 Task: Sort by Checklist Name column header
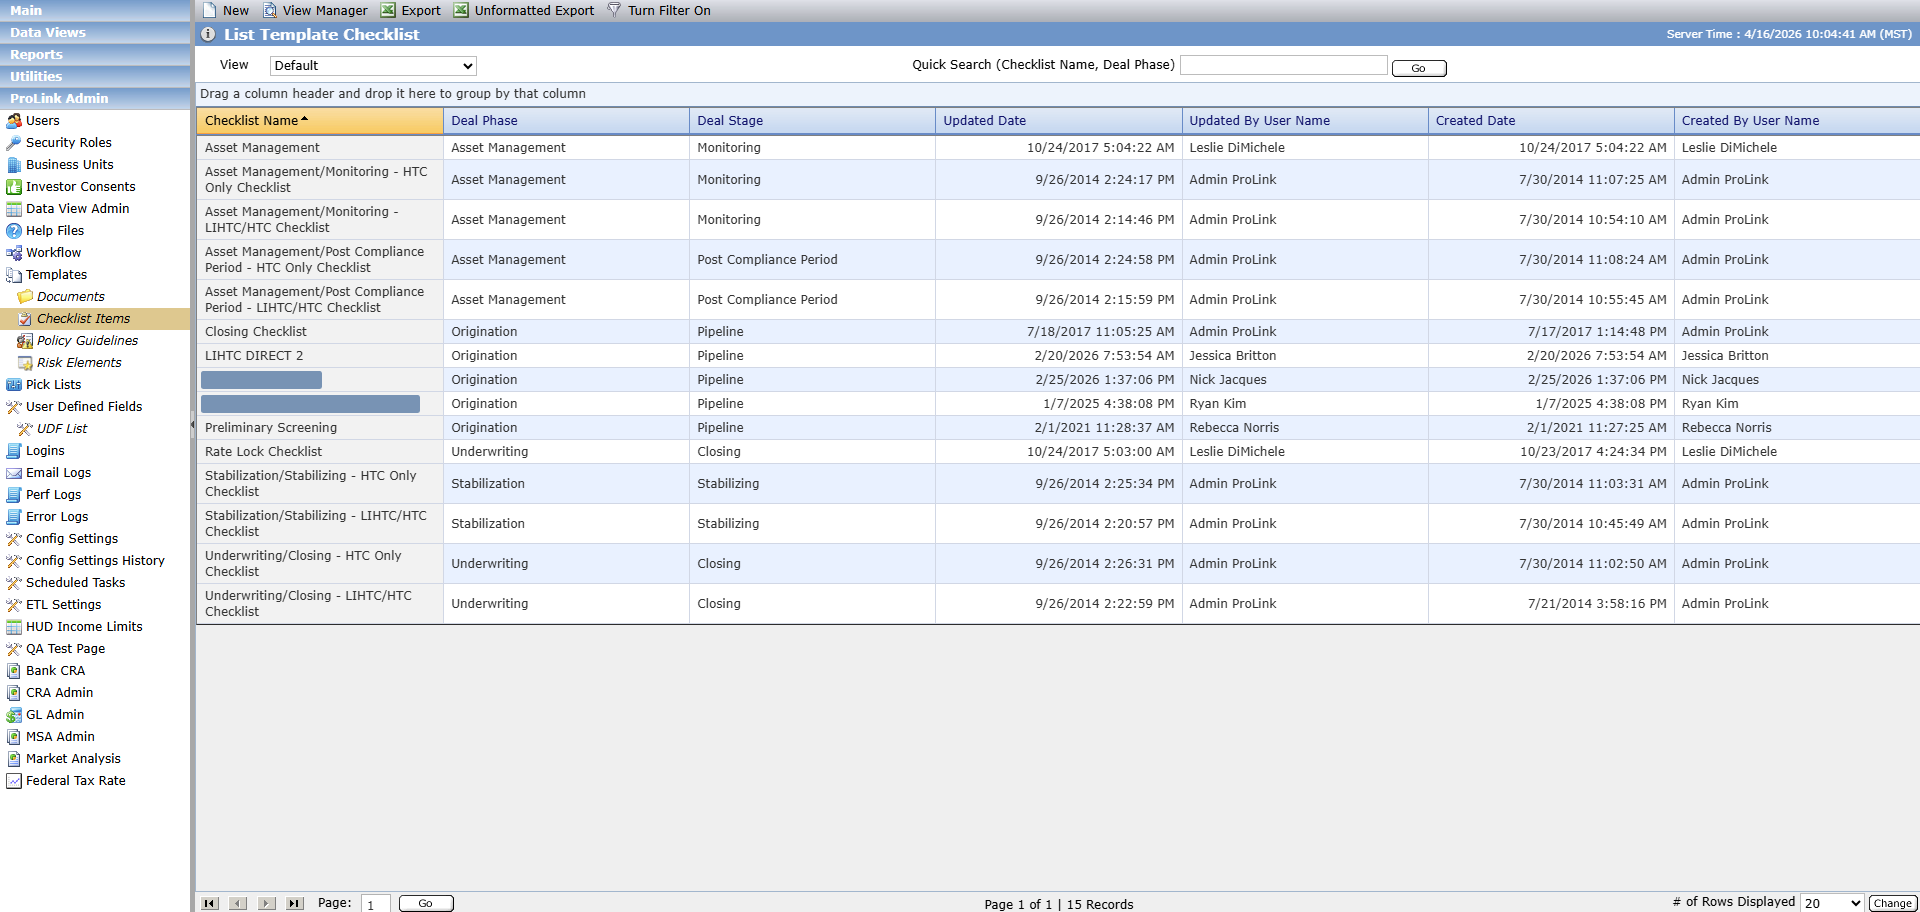[320, 121]
